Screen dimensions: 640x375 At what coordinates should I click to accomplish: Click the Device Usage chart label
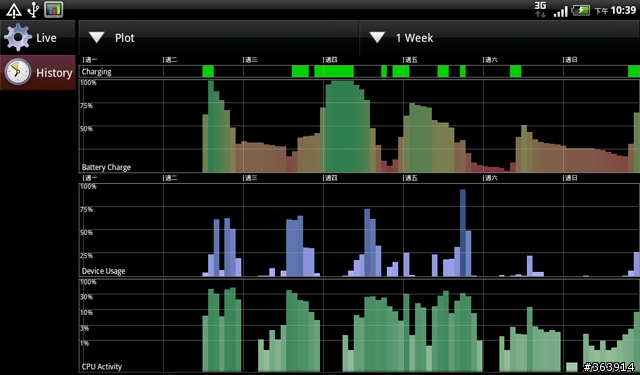coord(103,271)
